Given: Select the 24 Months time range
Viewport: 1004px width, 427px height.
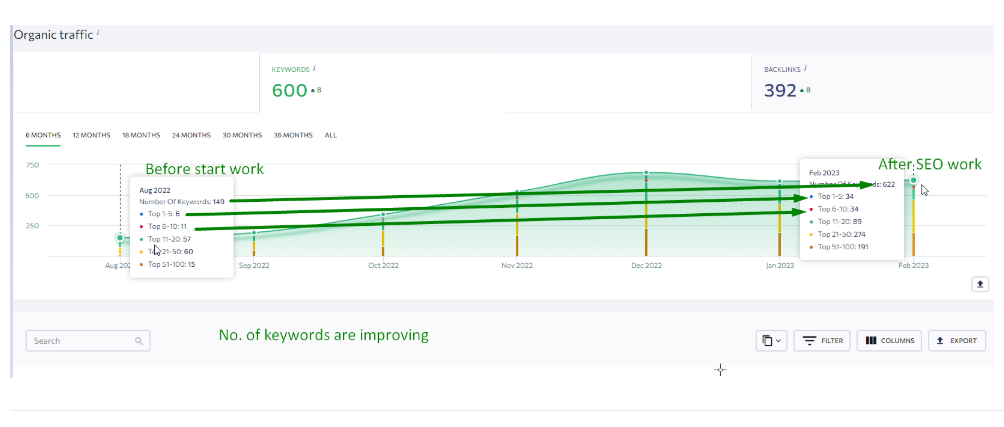Looking at the screenshot, I should (191, 135).
